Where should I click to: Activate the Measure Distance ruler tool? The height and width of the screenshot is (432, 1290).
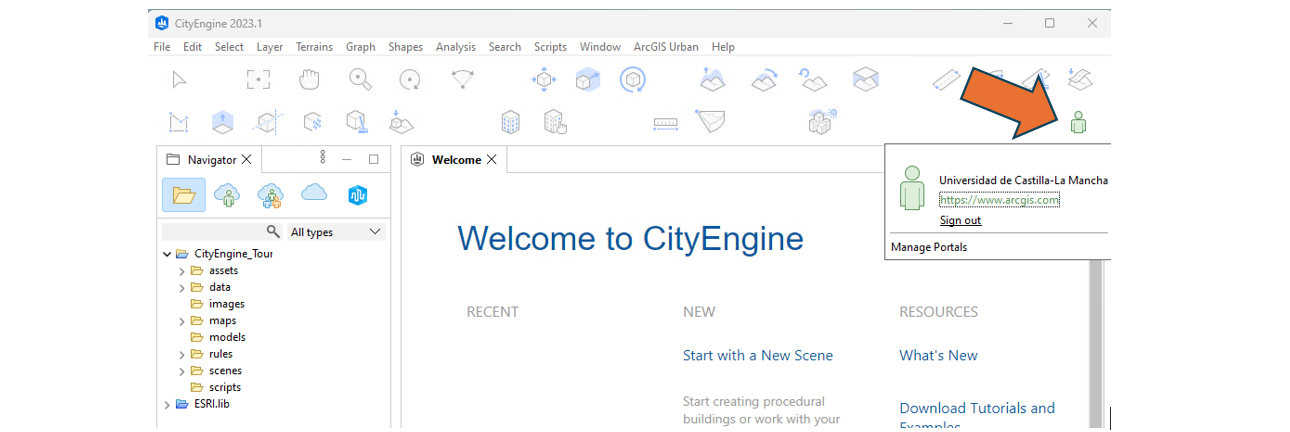(x=666, y=123)
